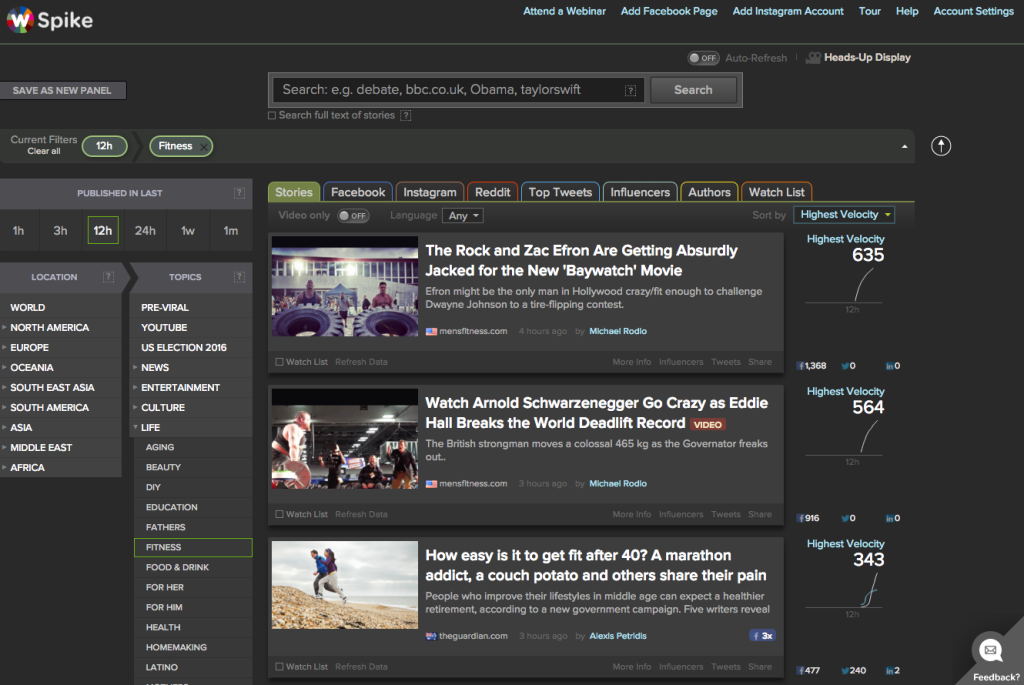Click the search input field

pyautogui.click(x=445, y=90)
